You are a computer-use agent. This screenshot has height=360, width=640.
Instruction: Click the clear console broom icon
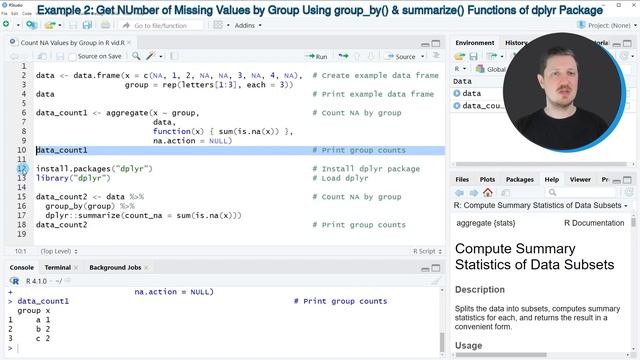pyautogui.click(x=436, y=281)
